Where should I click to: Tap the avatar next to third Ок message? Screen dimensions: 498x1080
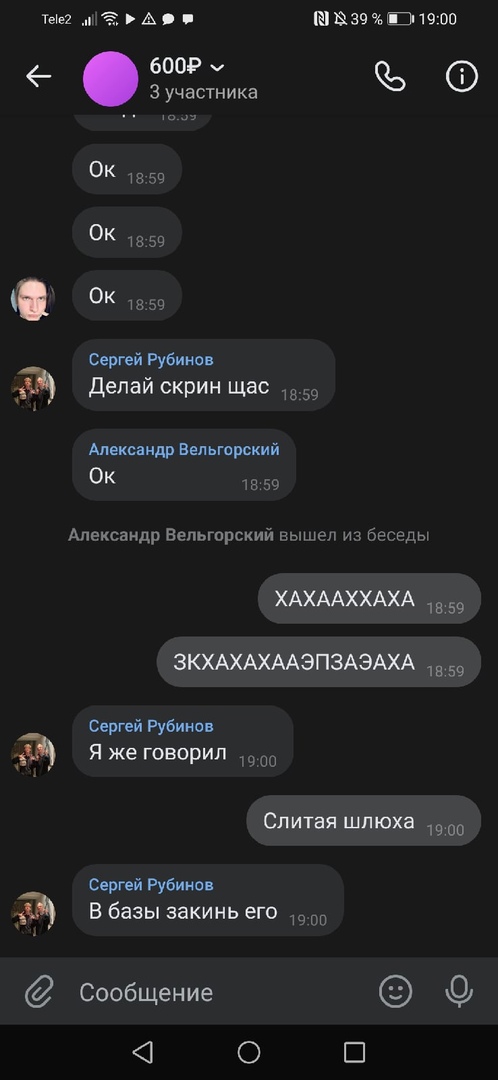(x=33, y=299)
